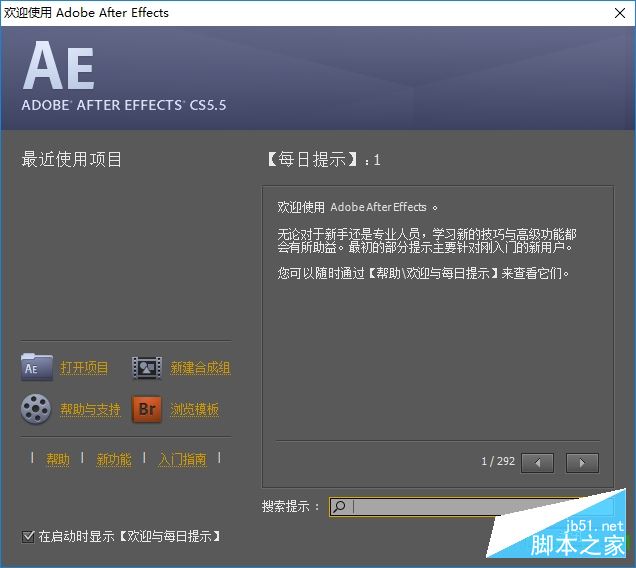Click the 【每日提示】:1 heading
The width and height of the screenshot is (636, 568).
(324, 159)
